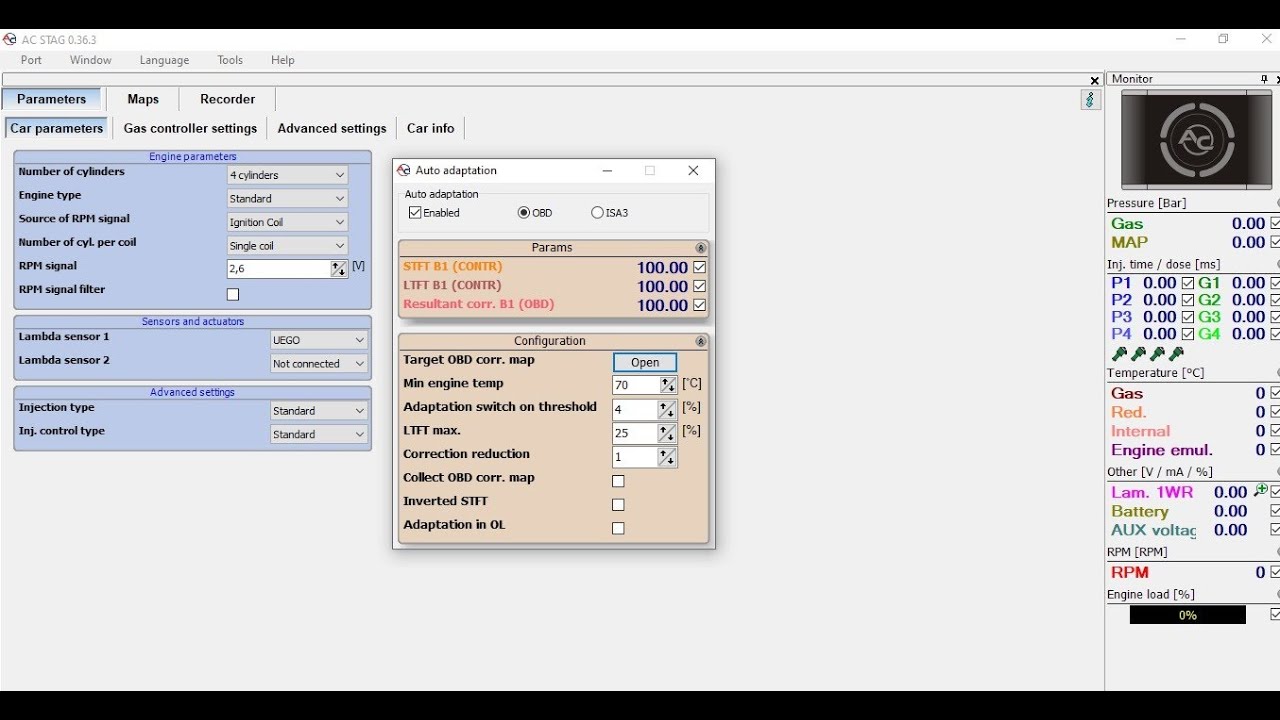Toggle the Enabled auto adaptation checkbox
The image size is (1280, 720).
click(x=415, y=213)
